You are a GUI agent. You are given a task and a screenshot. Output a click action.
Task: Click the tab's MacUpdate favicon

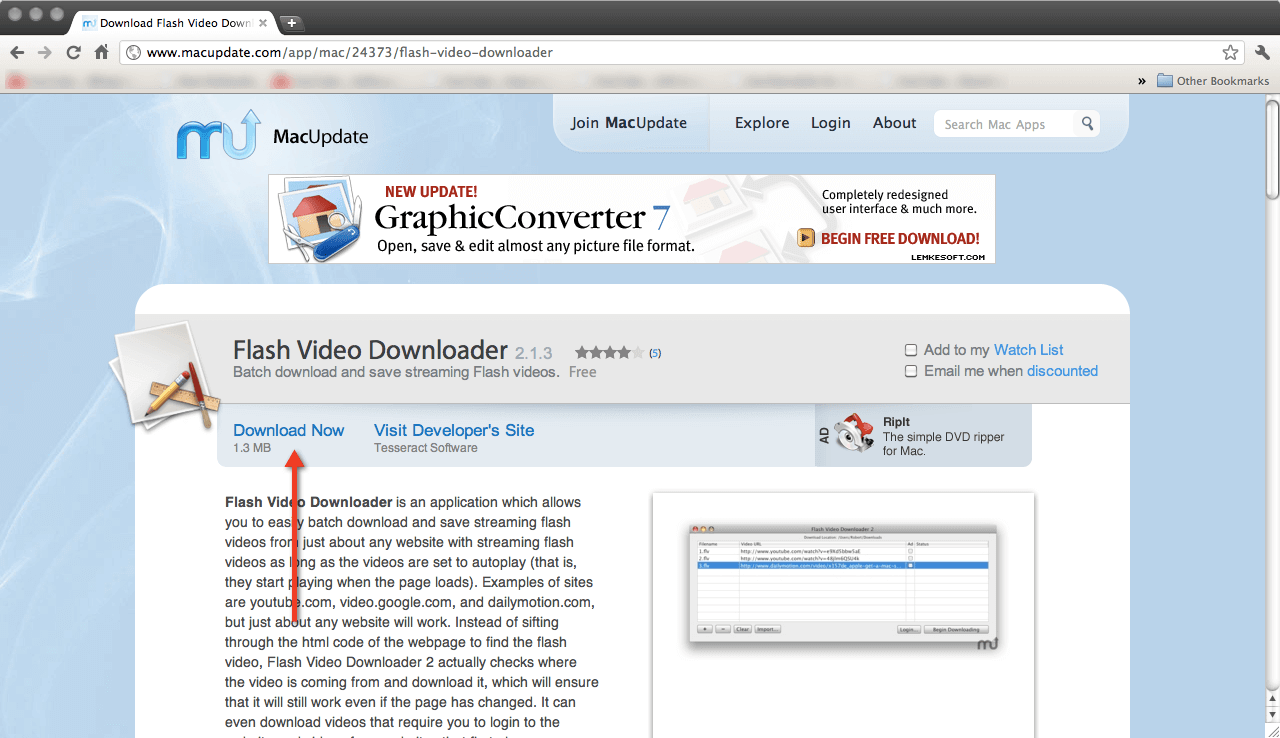[89, 23]
